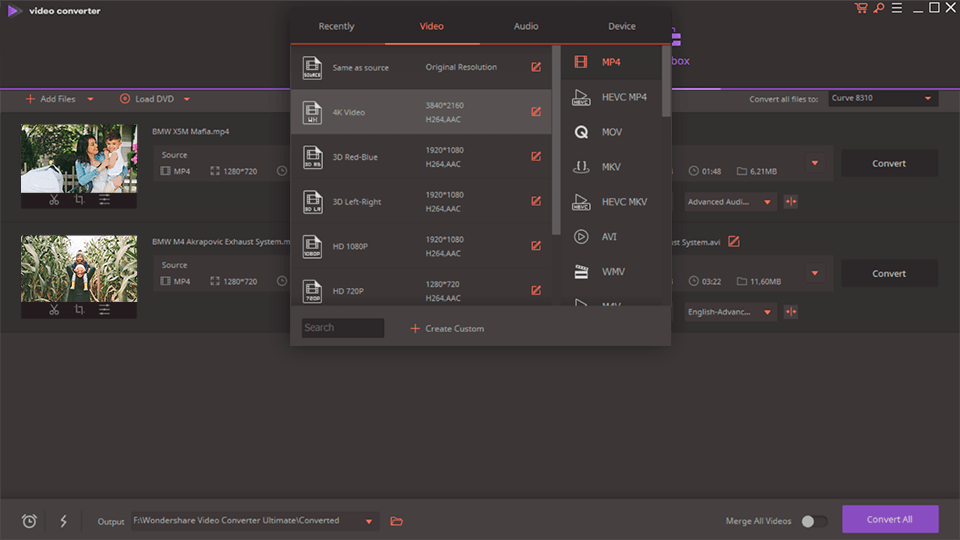Click the schedule alarm clock icon
Image resolution: width=960 pixels, height=540 pixels.
tap(30, 521)
